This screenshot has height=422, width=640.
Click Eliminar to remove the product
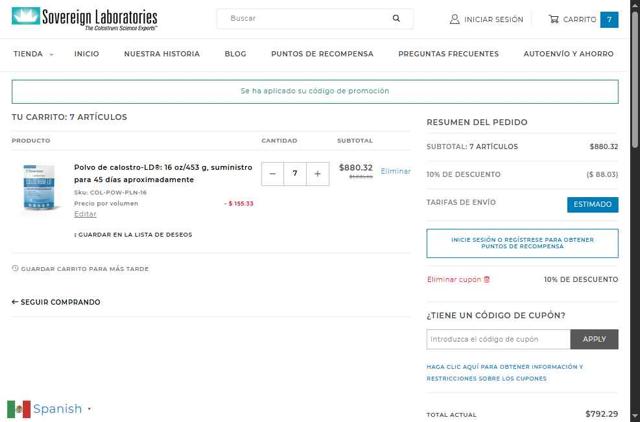[396, 171]
